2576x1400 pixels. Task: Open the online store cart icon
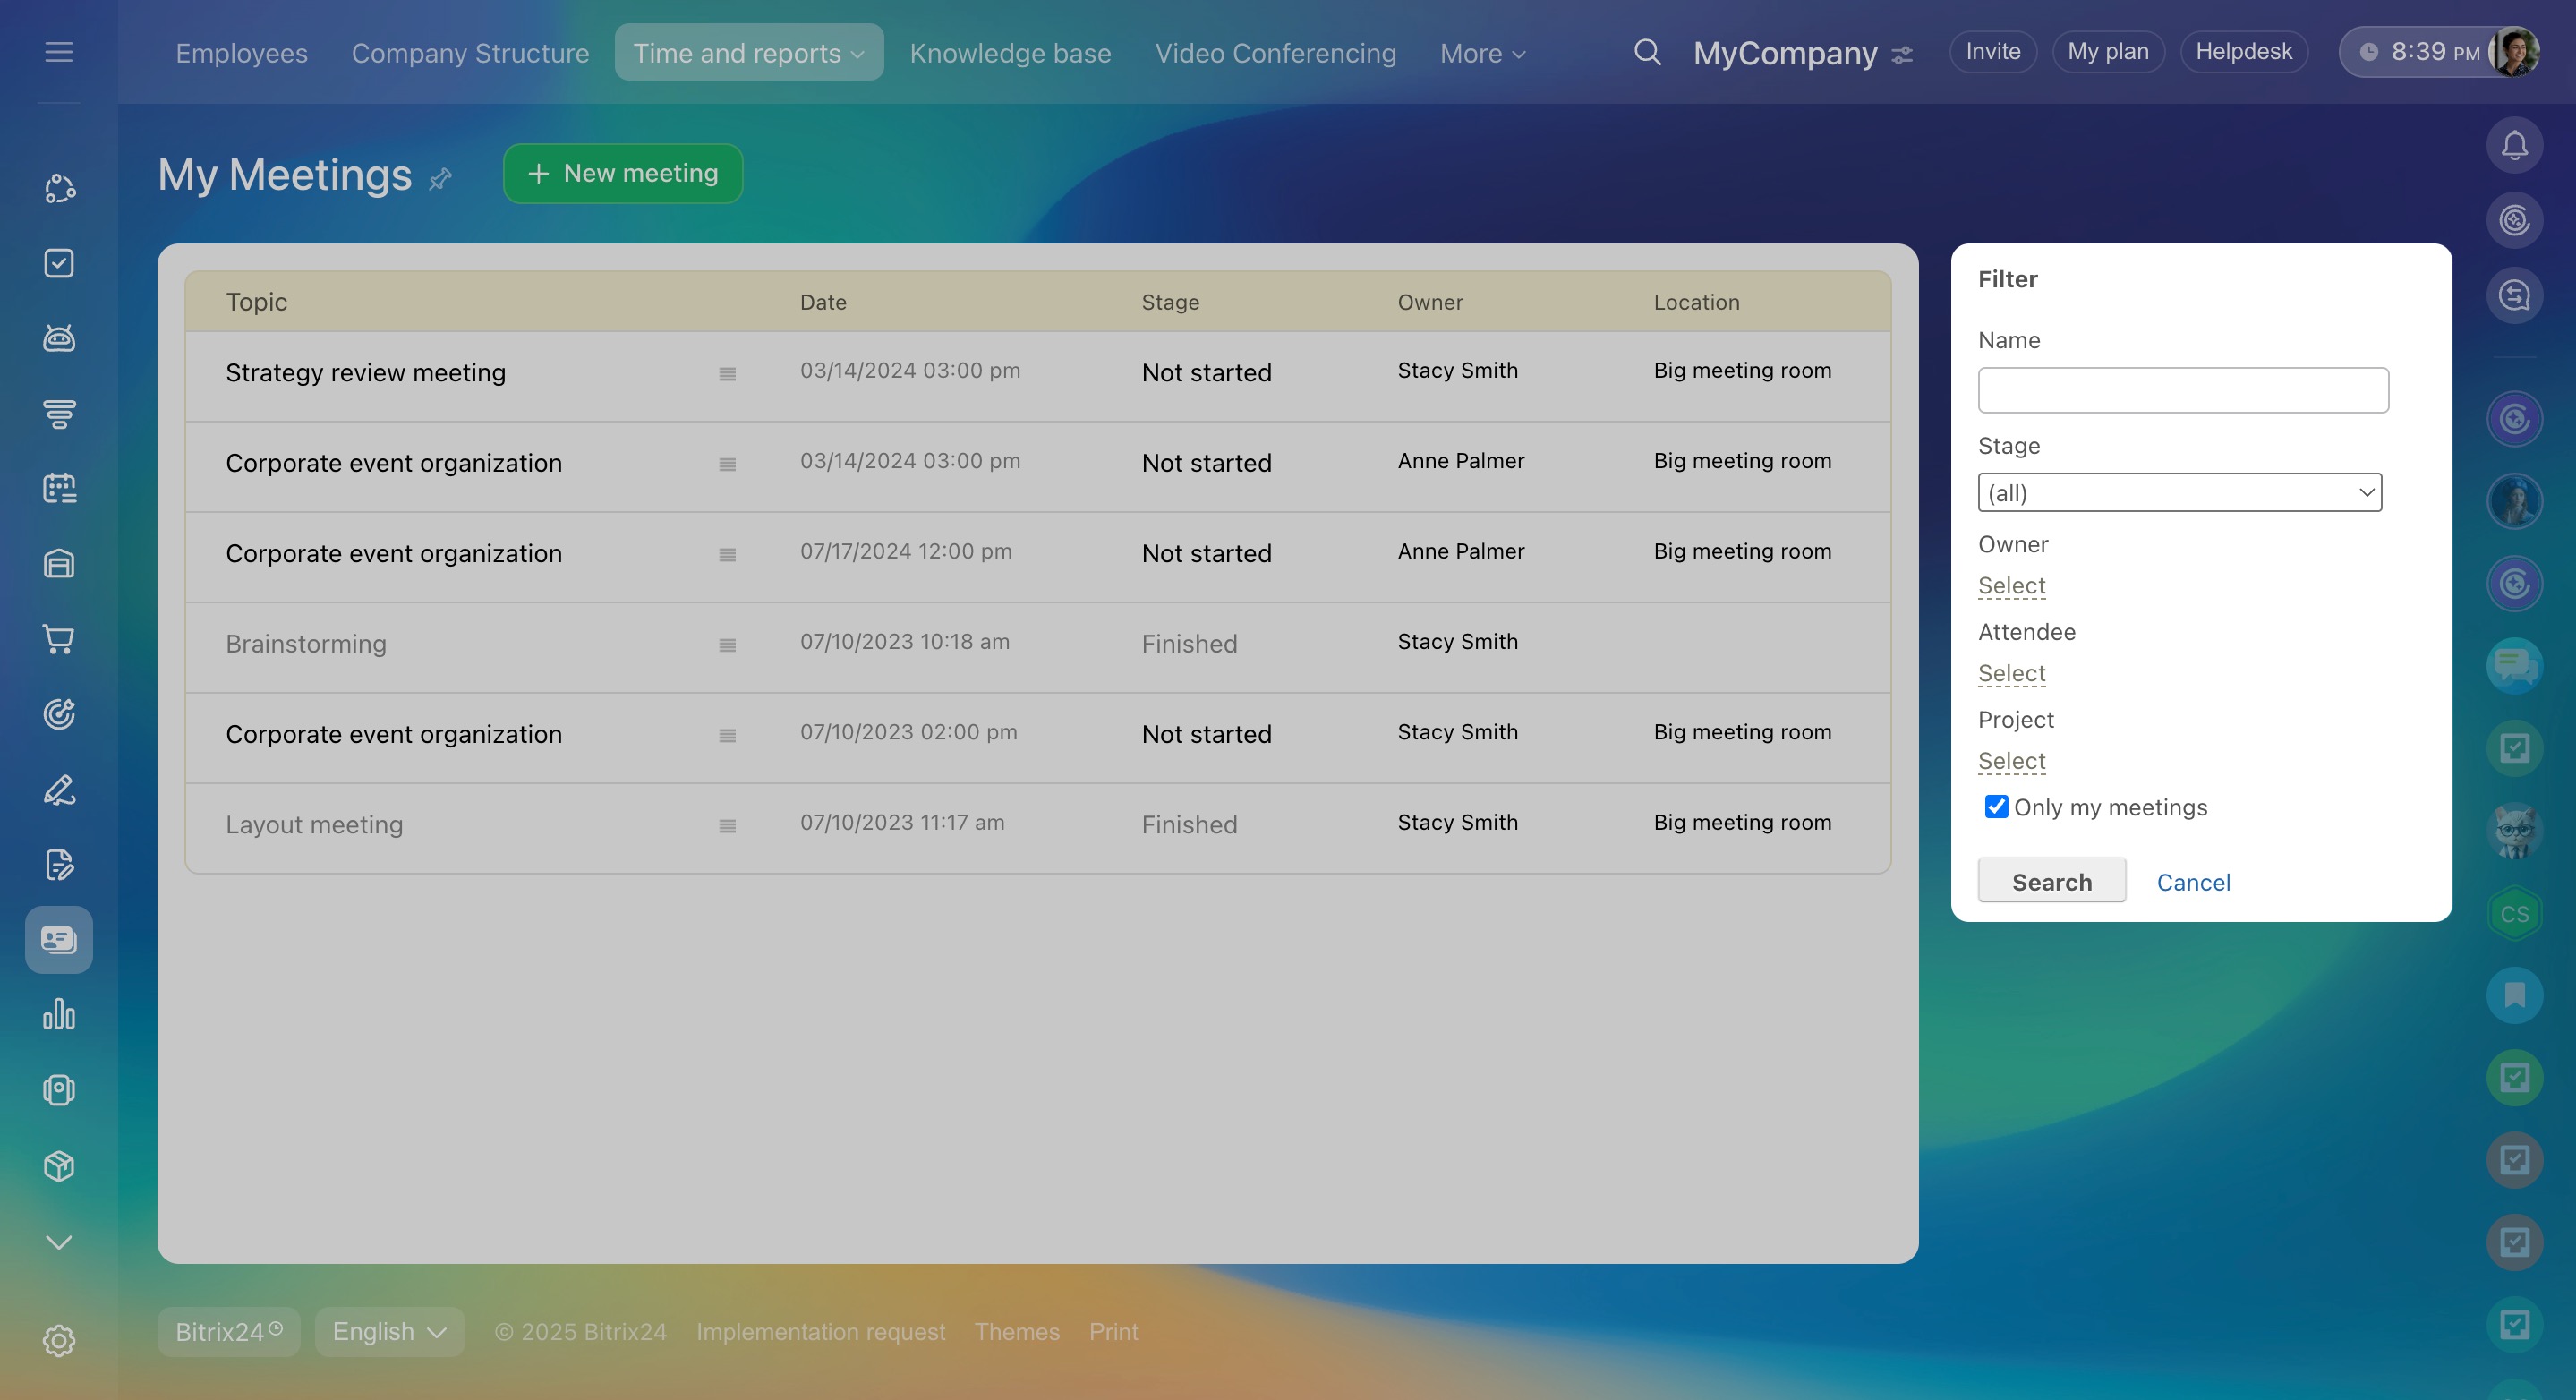(59, 639)
